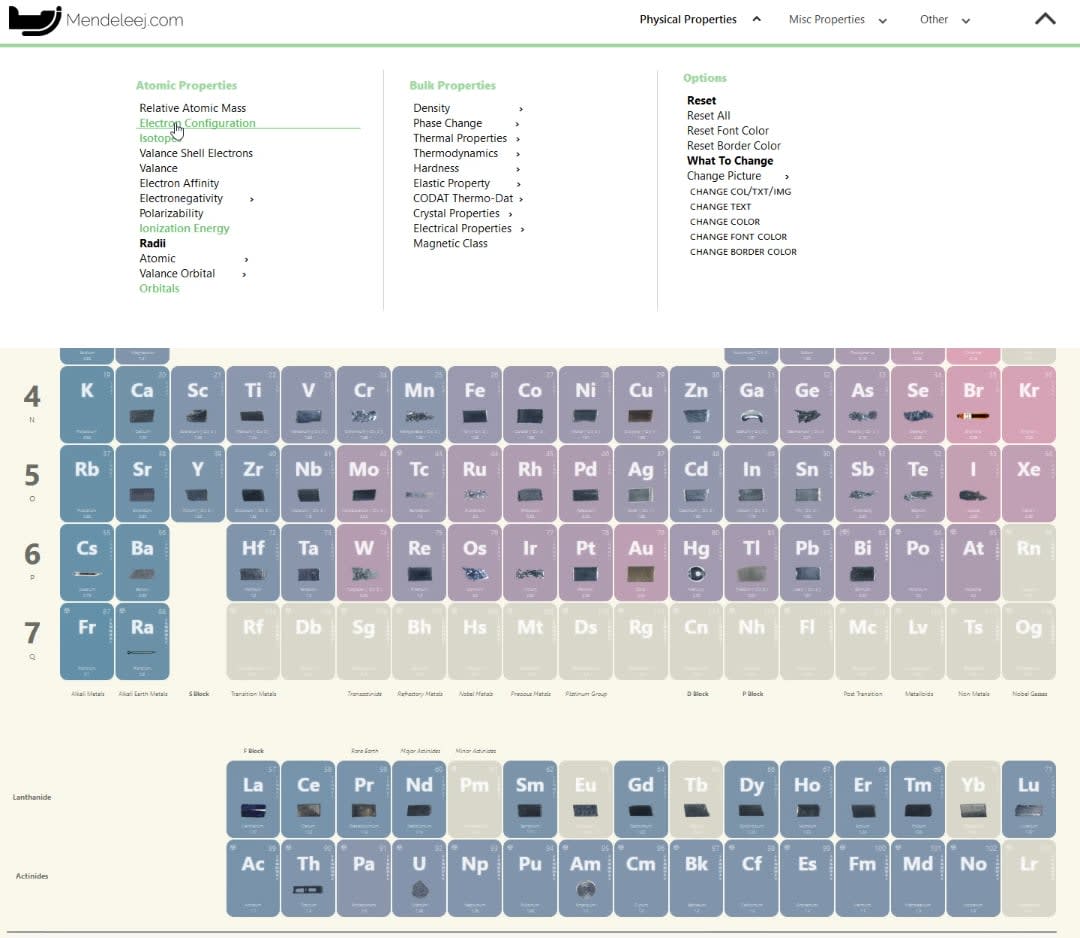Click Reset All under Options
1080x938 pixels.
(x=707, y=115)
